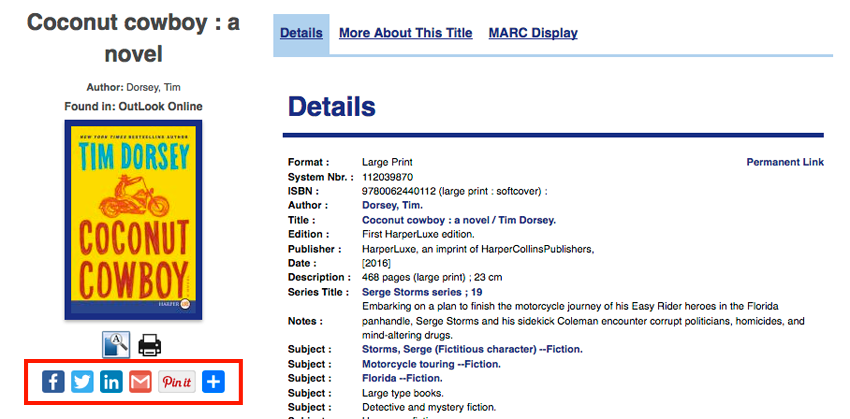Click the magnifier book preview icon
The width and height of the screenshot is (850, 419).
116,345
